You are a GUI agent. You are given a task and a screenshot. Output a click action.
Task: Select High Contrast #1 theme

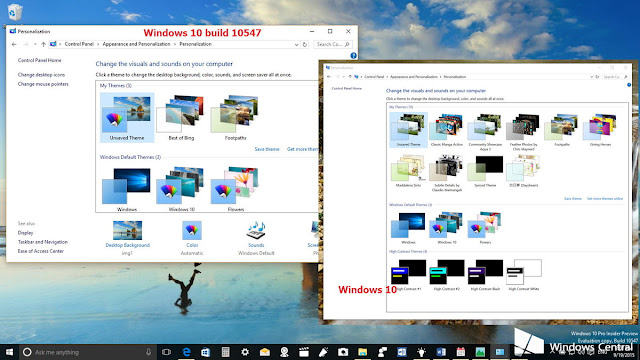pyautogui.click(x=408, y=275)
